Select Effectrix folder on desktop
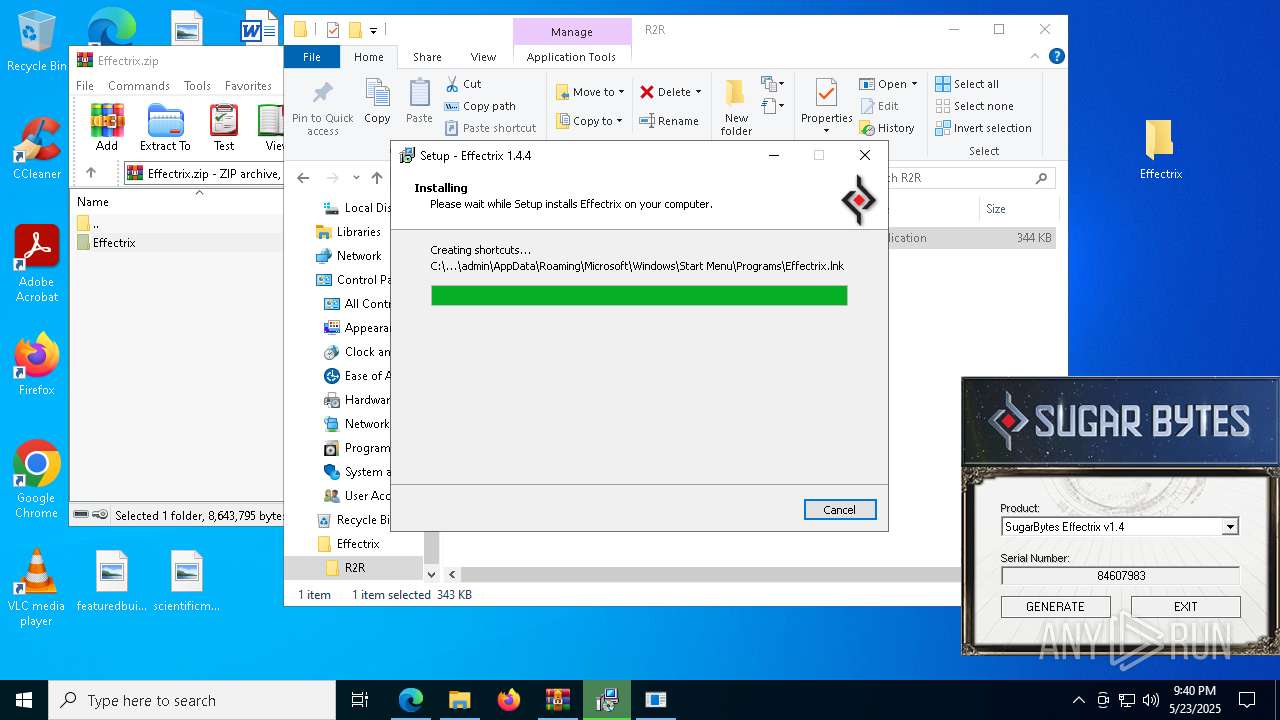The height and width of the screenshot is (720, 1280). tap(1160, 150)
